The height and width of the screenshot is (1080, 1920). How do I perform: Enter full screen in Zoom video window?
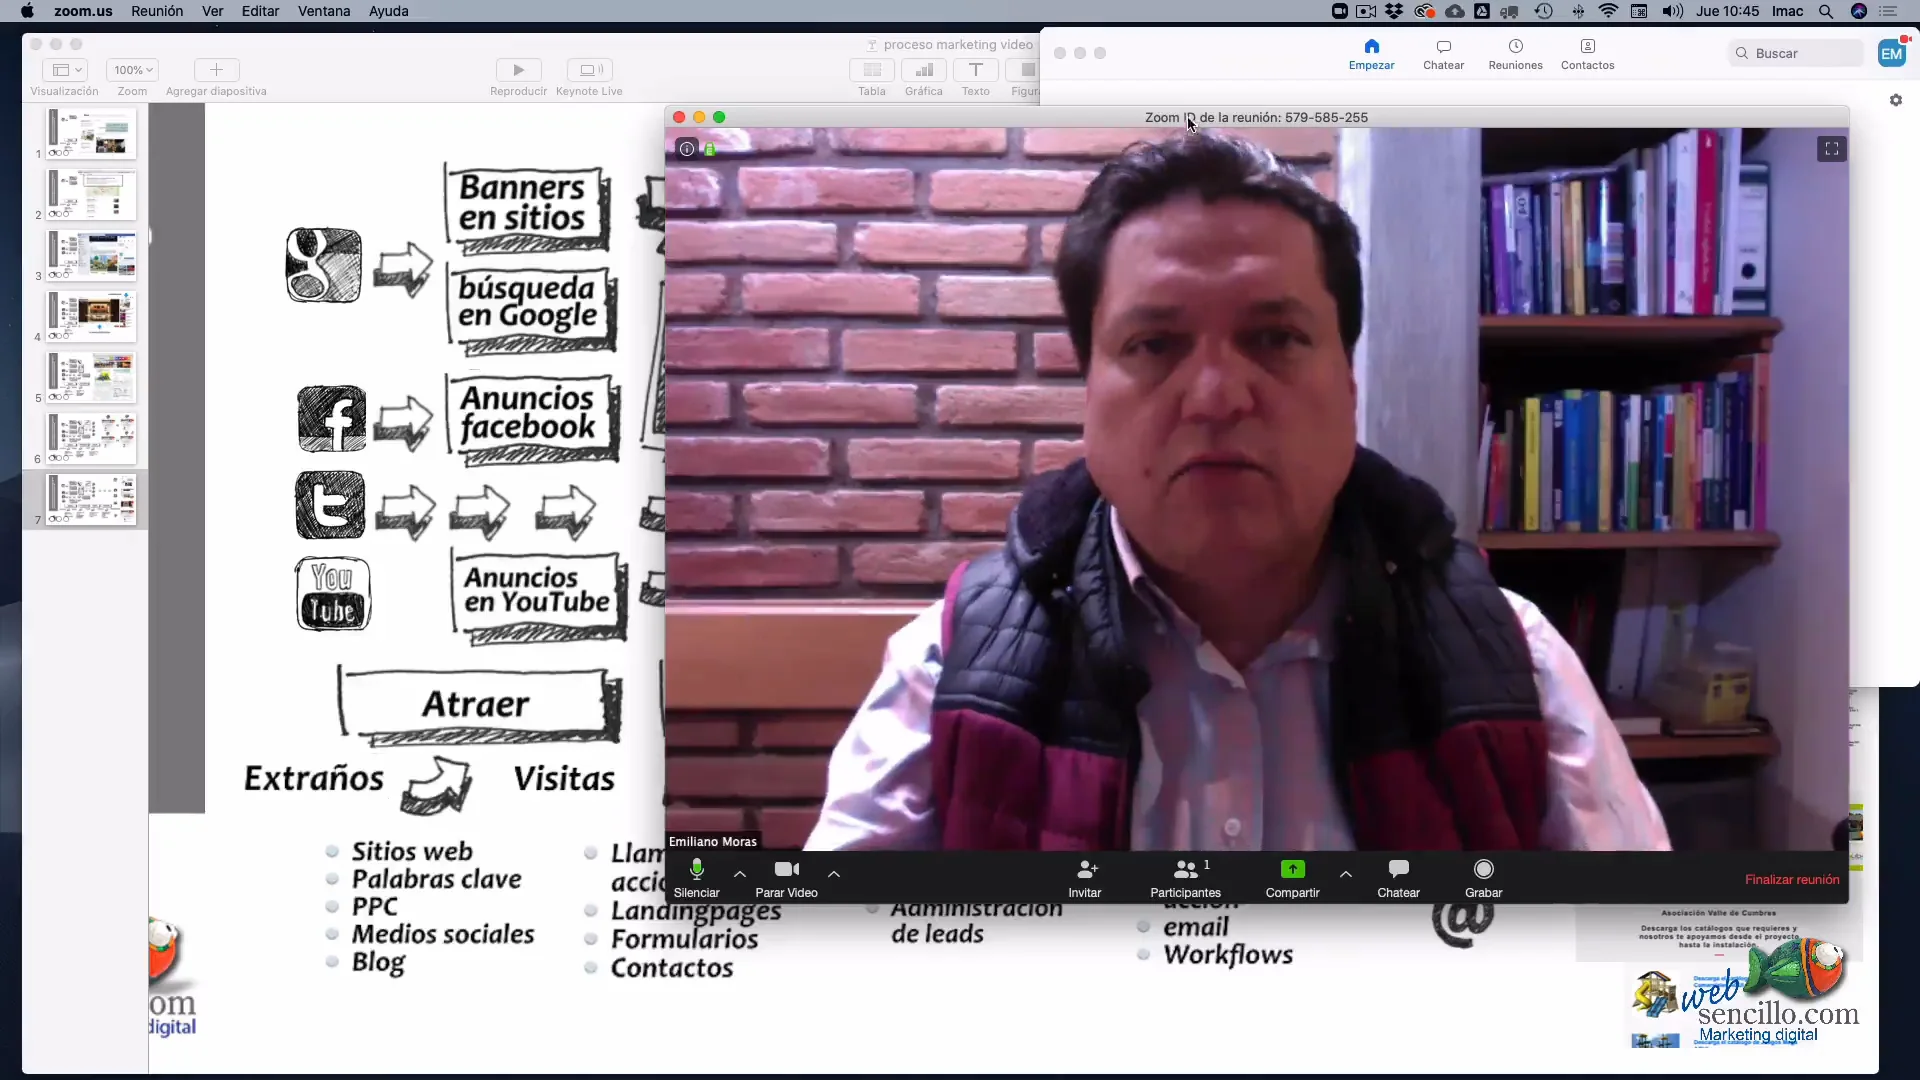pos(1832,149)
